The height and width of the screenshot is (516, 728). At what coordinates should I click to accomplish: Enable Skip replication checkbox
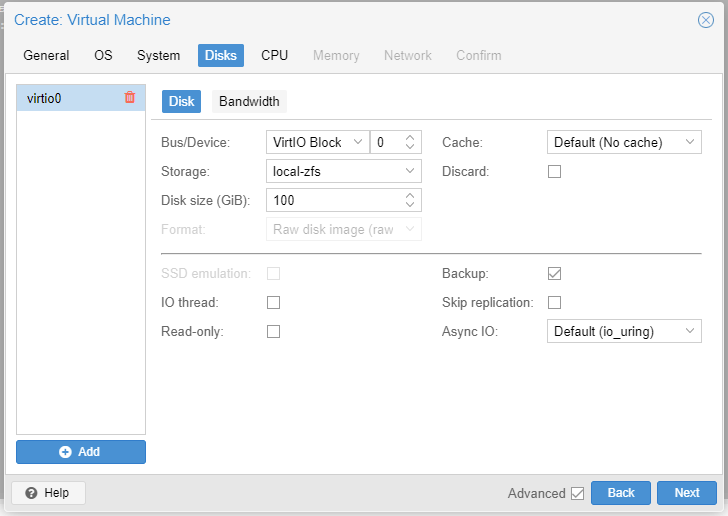coord(554,302)
